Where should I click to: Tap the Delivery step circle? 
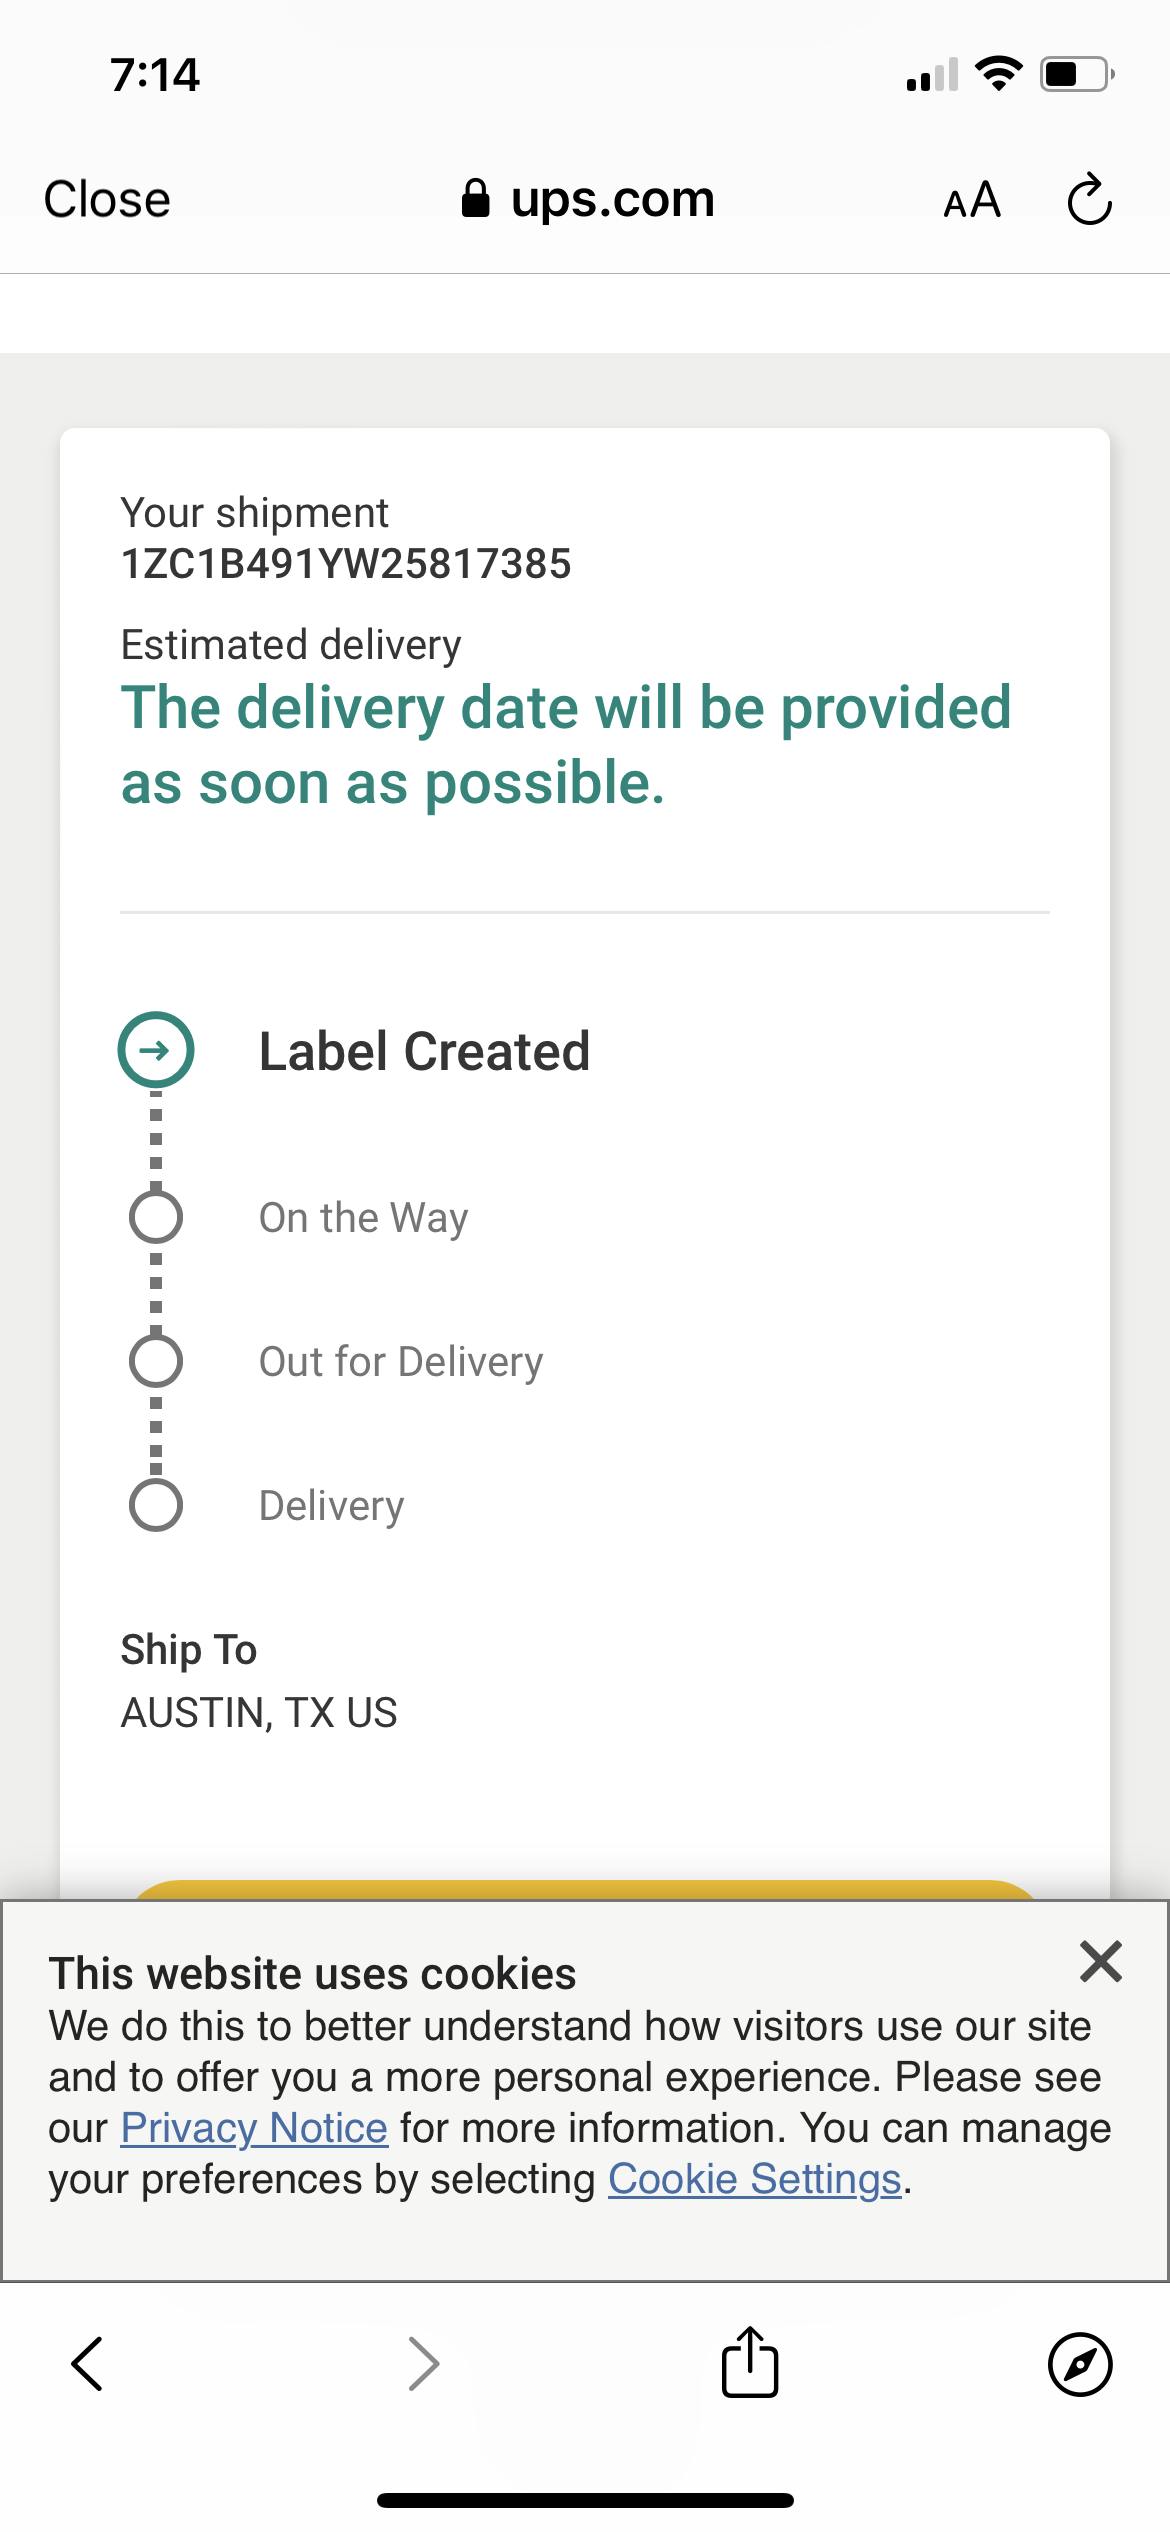(156, 1505)
